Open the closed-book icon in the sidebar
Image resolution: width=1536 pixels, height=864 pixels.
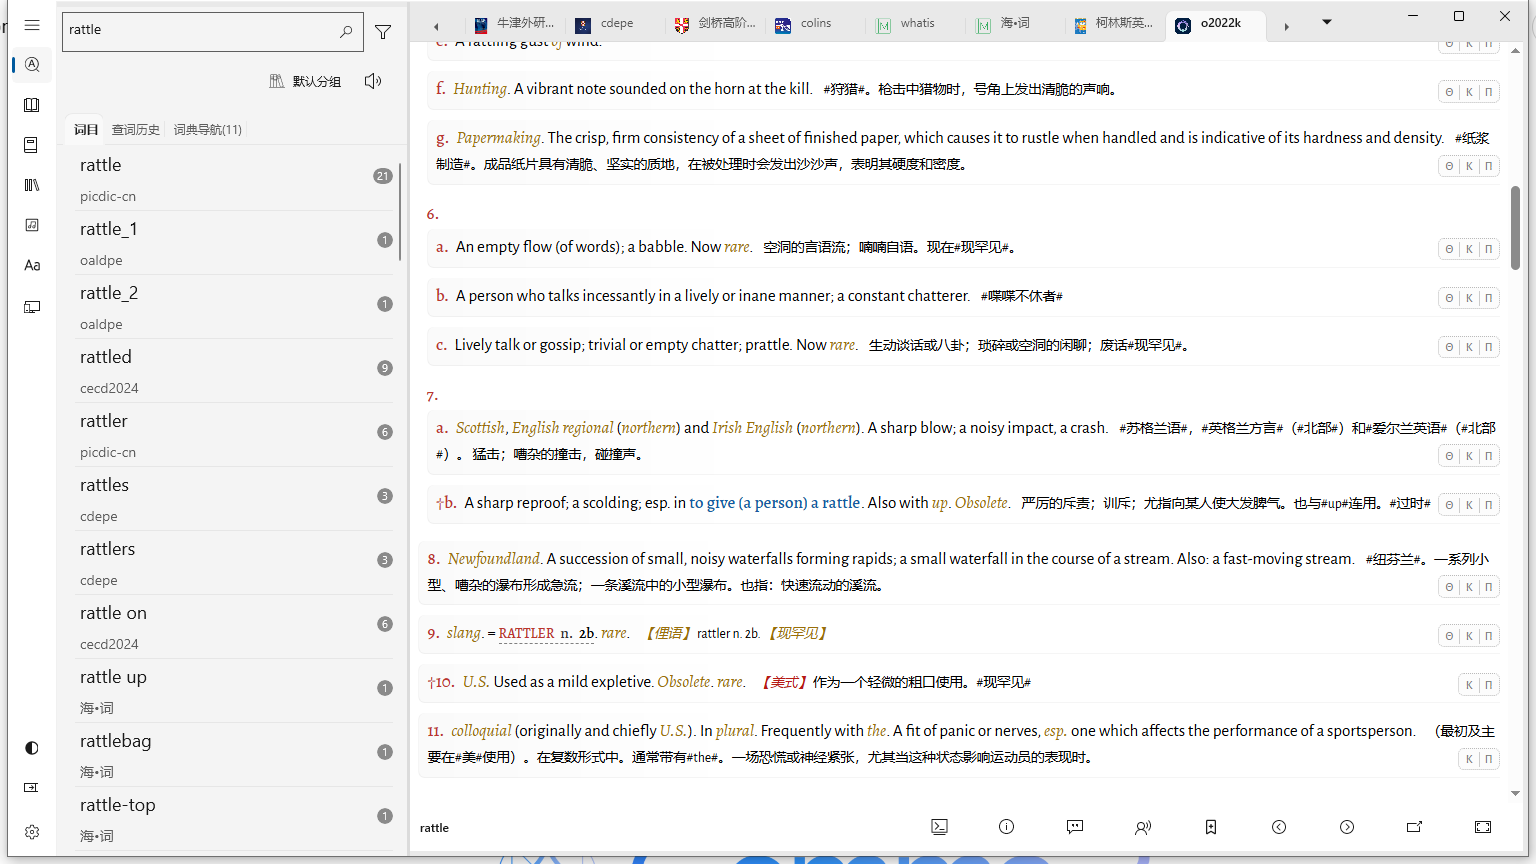coord(32,145)
